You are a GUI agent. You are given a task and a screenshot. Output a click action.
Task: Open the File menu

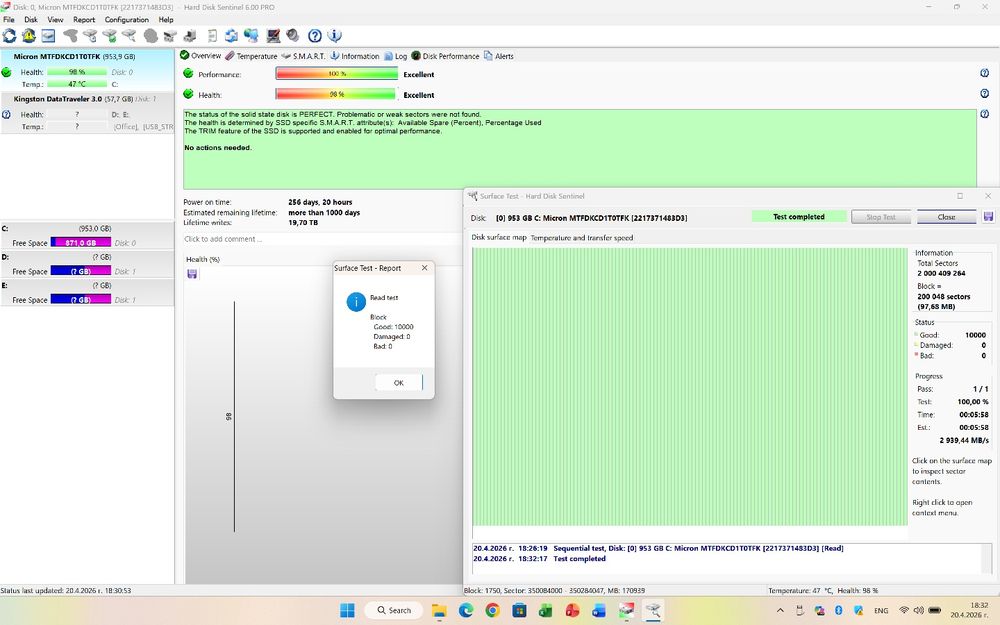9,20
